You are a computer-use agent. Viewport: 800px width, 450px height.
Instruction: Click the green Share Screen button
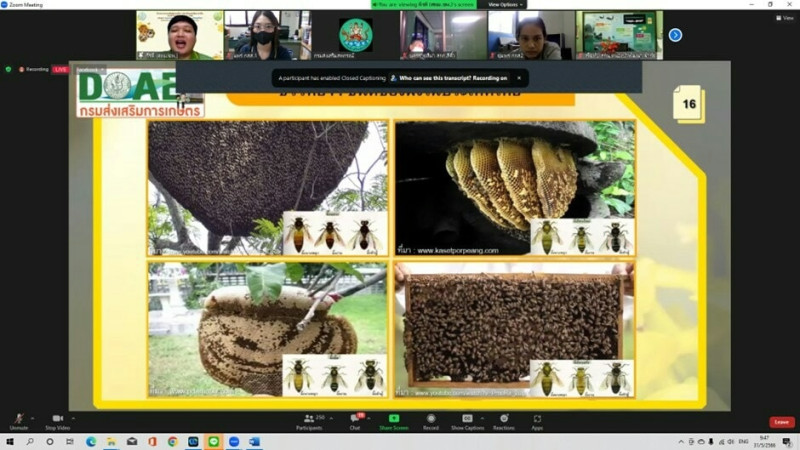[x=394, y=419]
